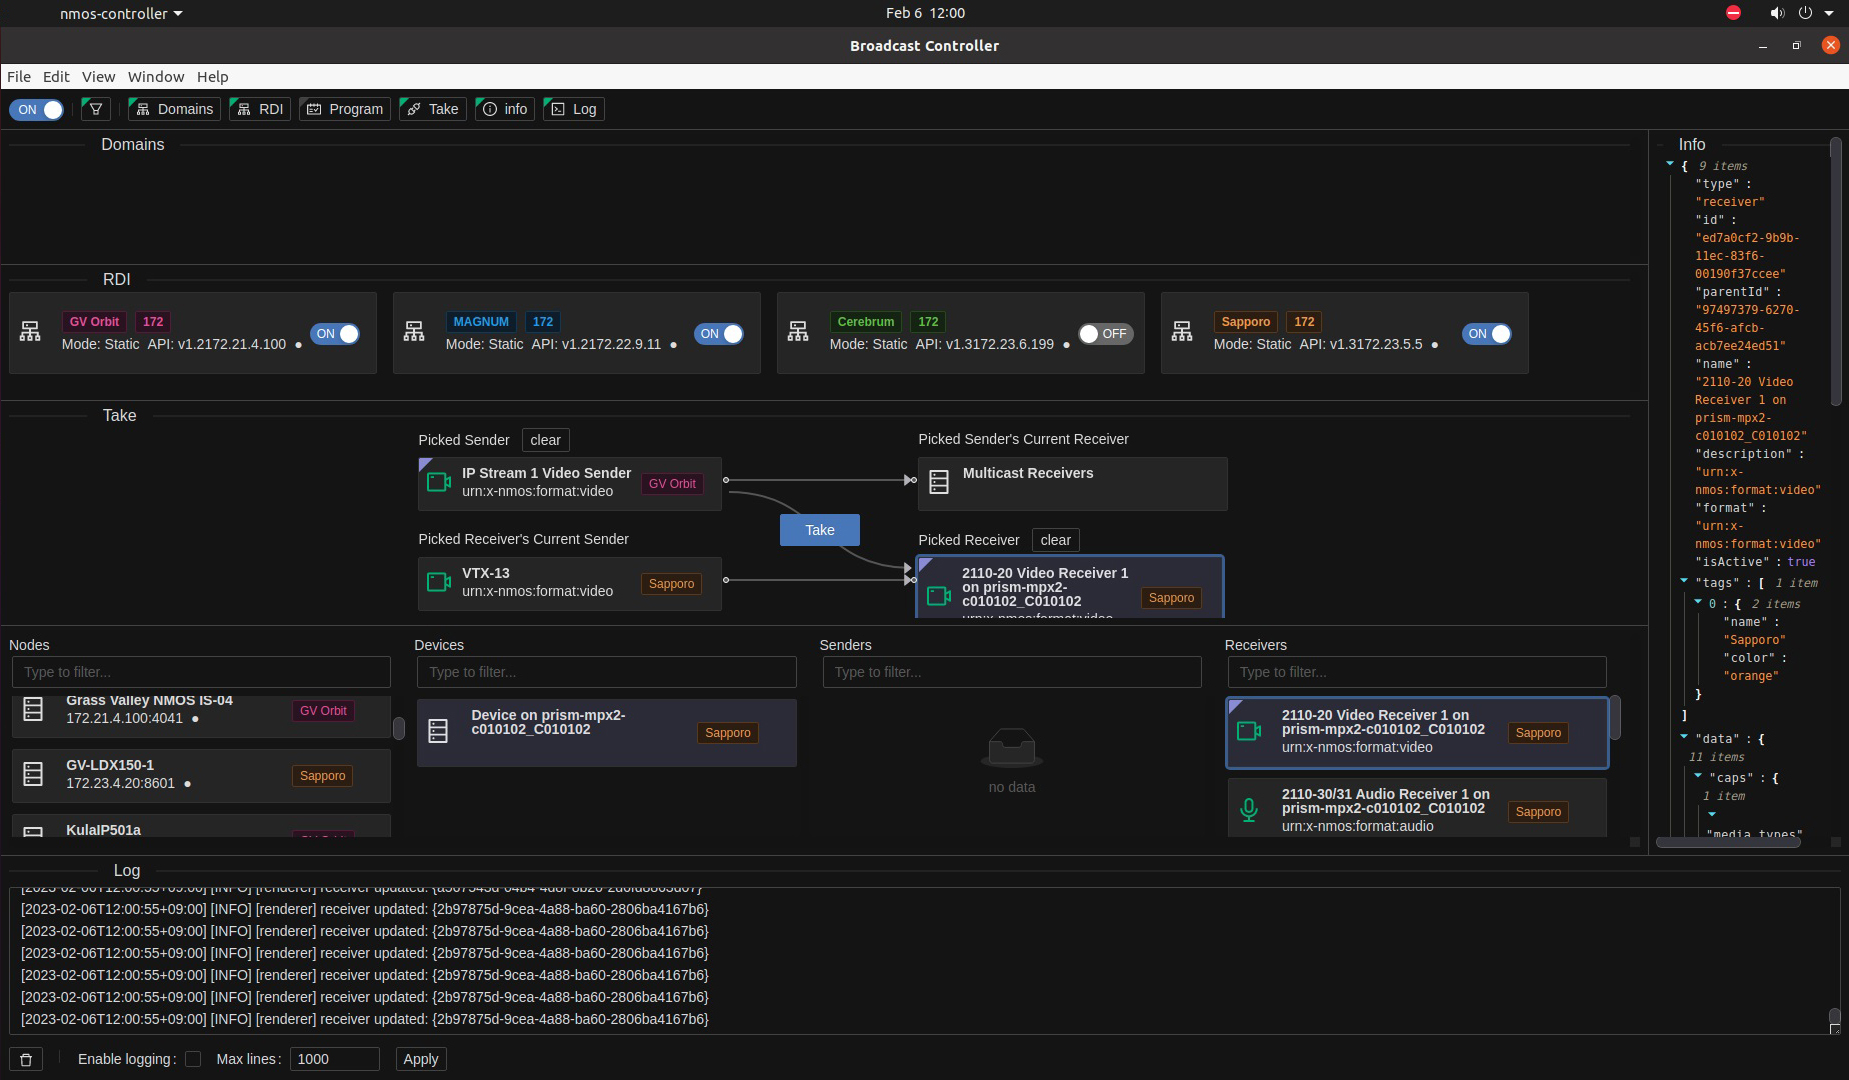
Task: Click the GV-LDX150-1 node server icon
Action: (x=33, y=774)
